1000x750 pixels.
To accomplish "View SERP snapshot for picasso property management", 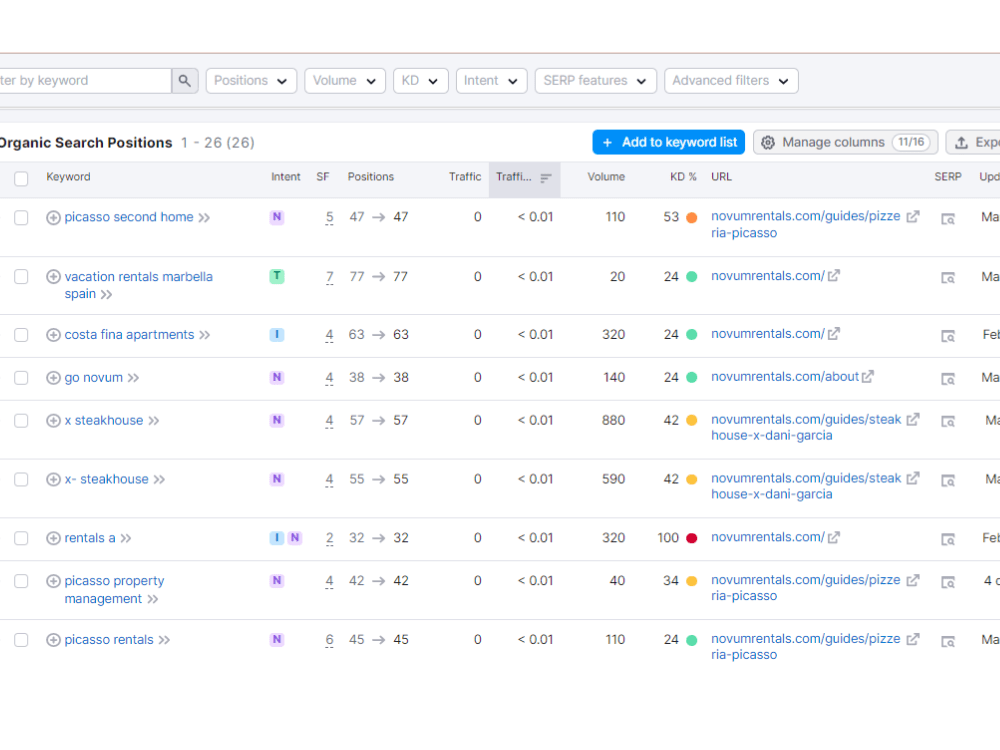I will point(948,582).
